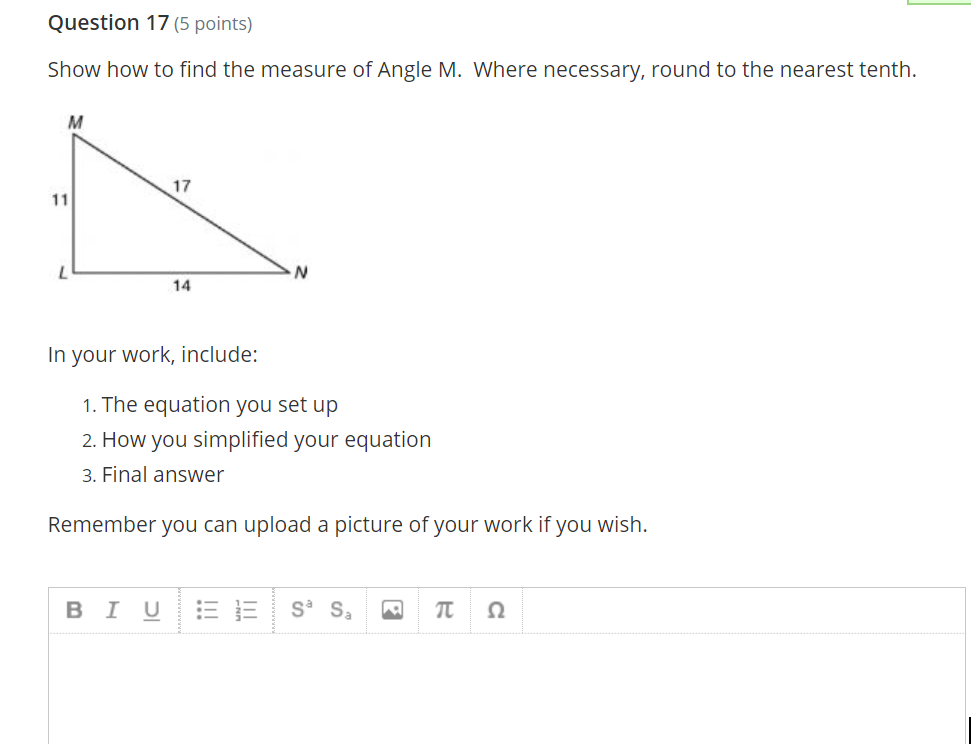Insert a bulleted list
The width and height of the screenshot is (971, 744).
(x=207, y=610)
